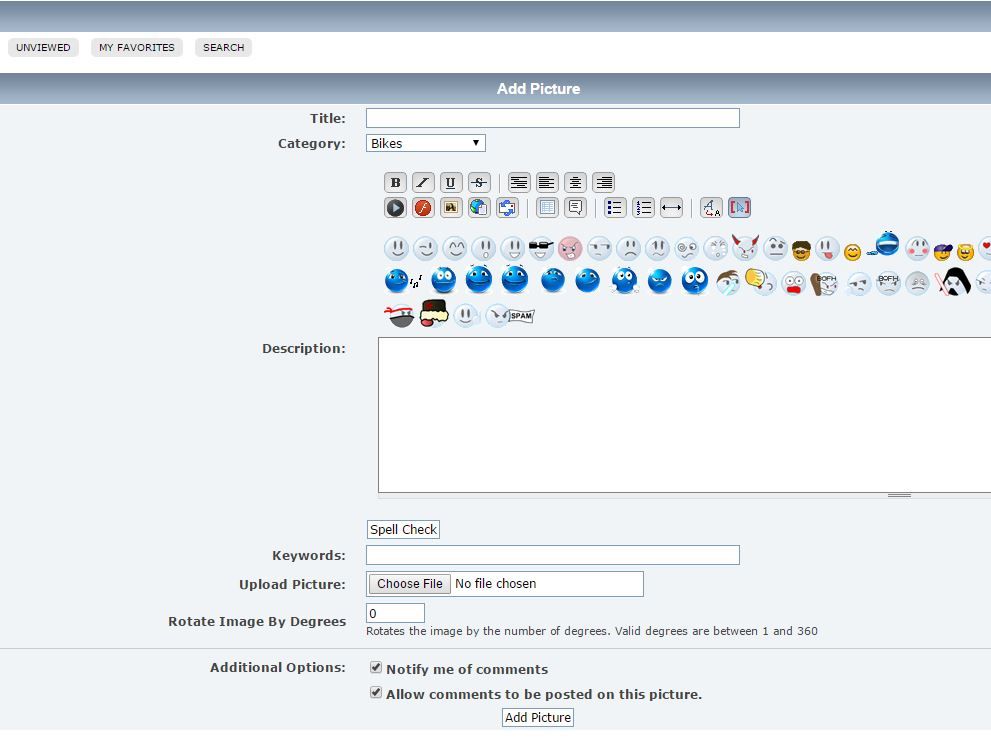
Task: Open the UNVIEWED tab
Action: (x=43, y=47)
